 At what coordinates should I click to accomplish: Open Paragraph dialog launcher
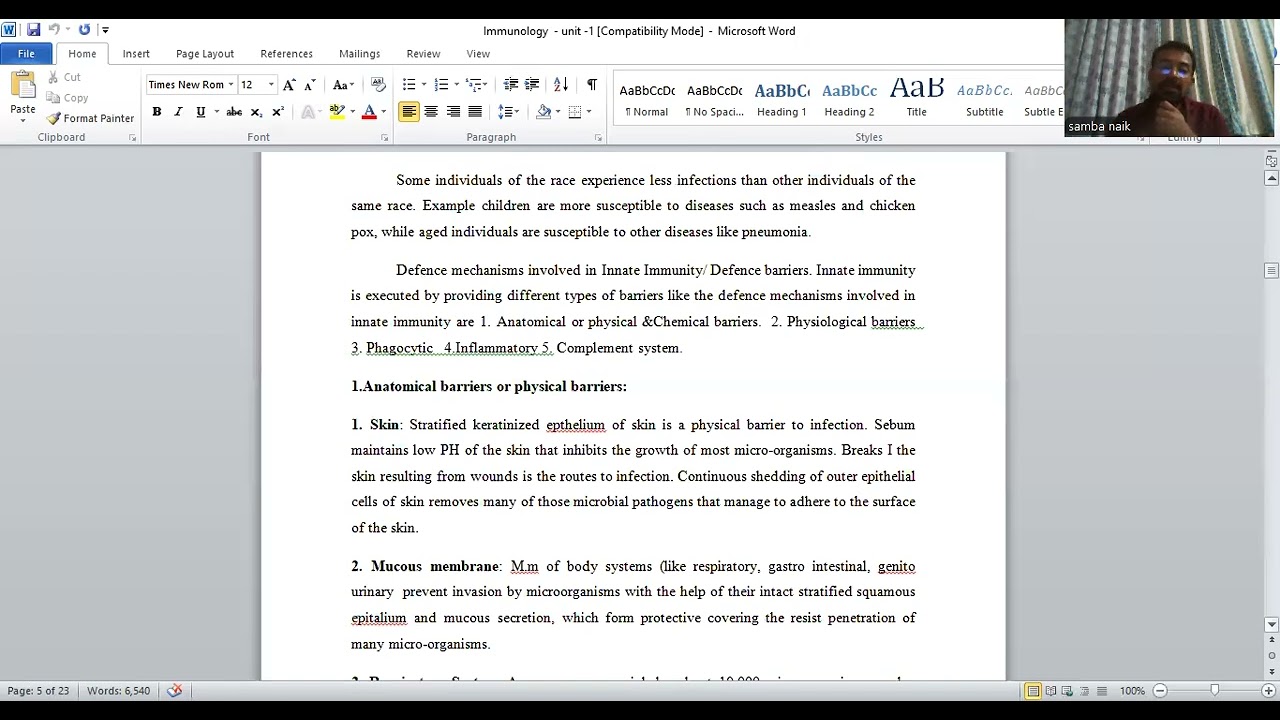[x=598, y=138]
